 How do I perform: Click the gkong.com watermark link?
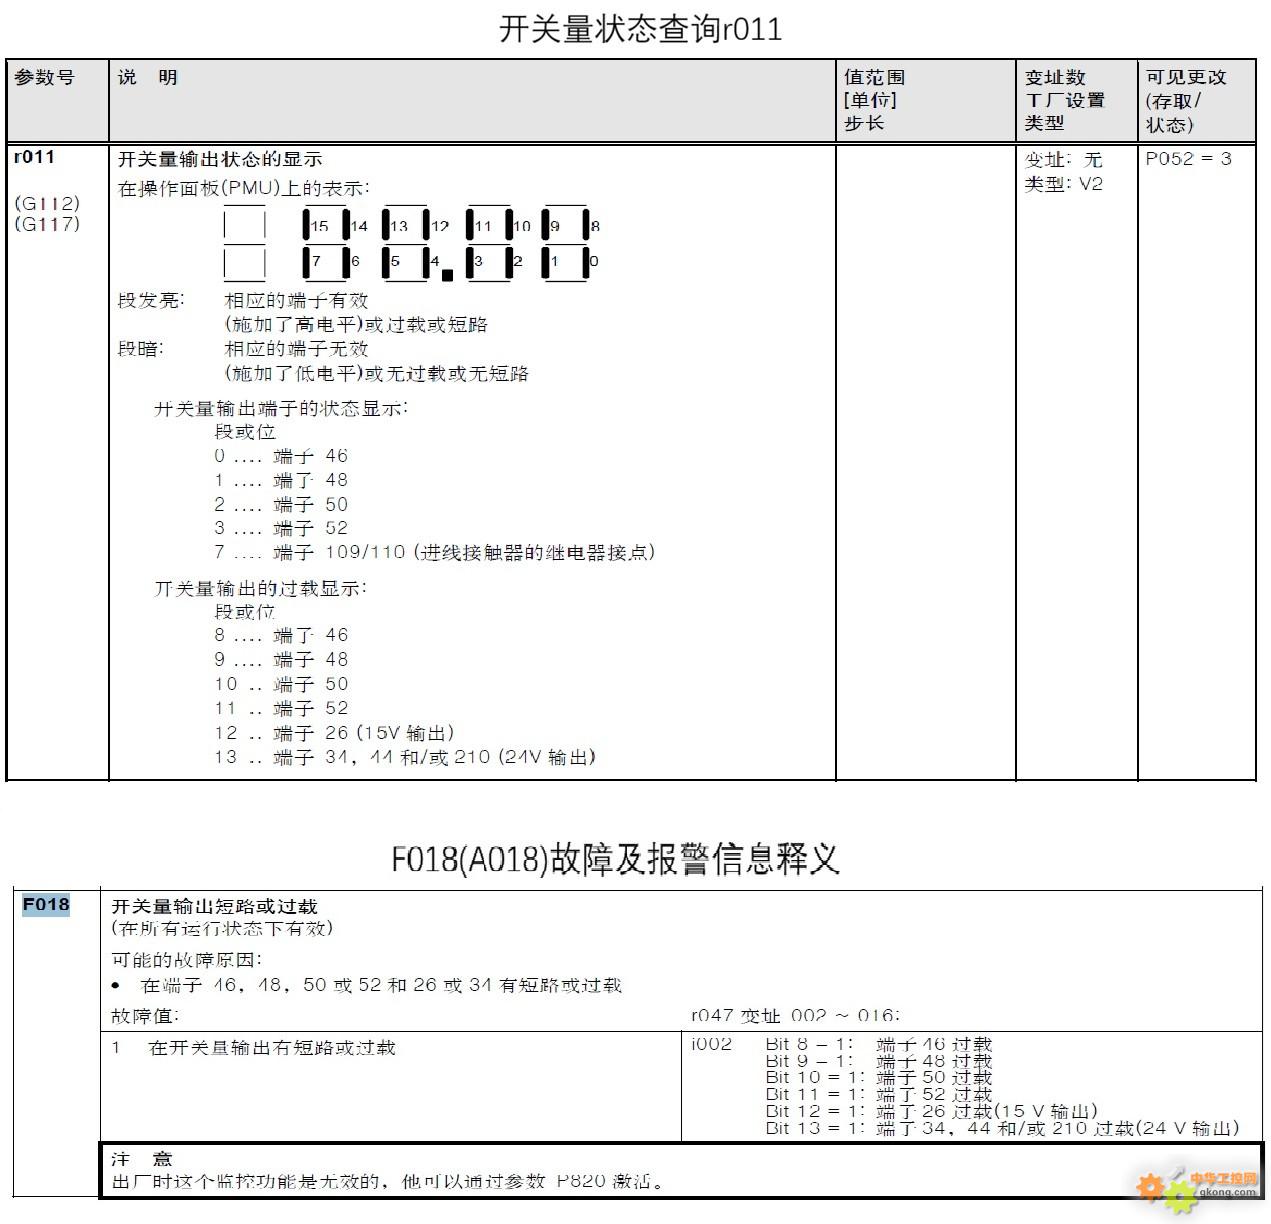coord(1228,1192)
